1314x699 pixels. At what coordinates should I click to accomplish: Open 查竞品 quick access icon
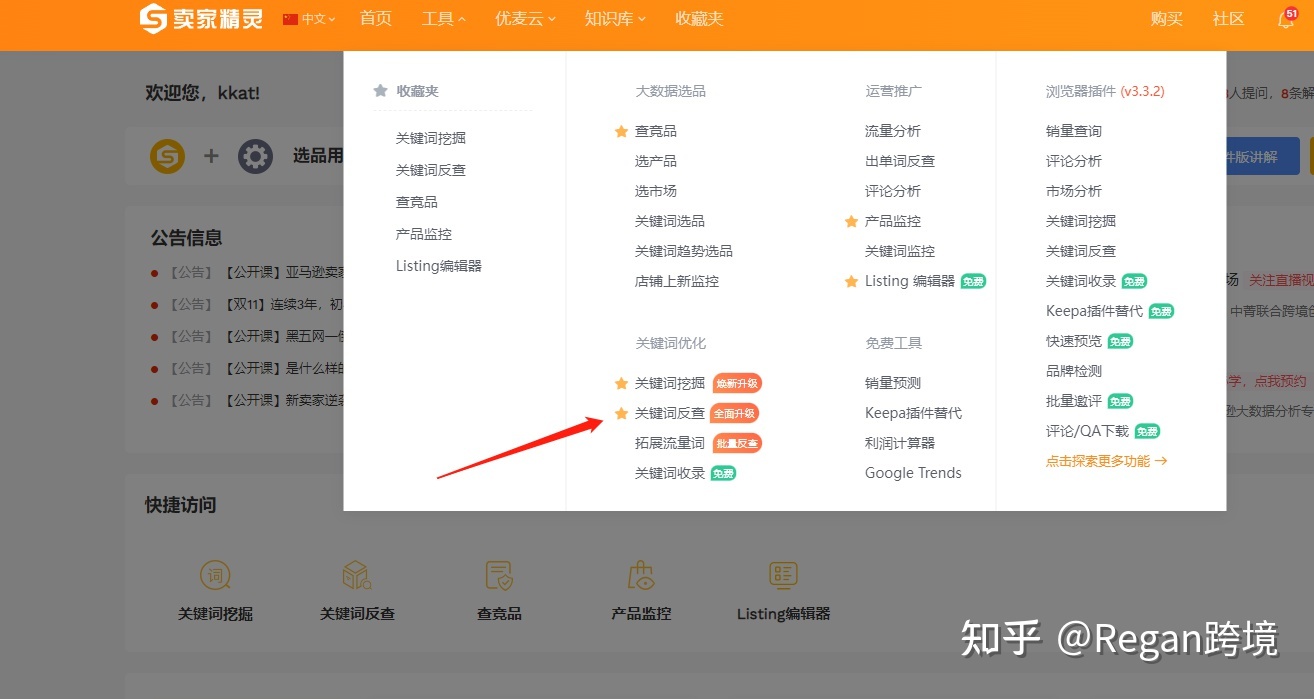[499, 576]
